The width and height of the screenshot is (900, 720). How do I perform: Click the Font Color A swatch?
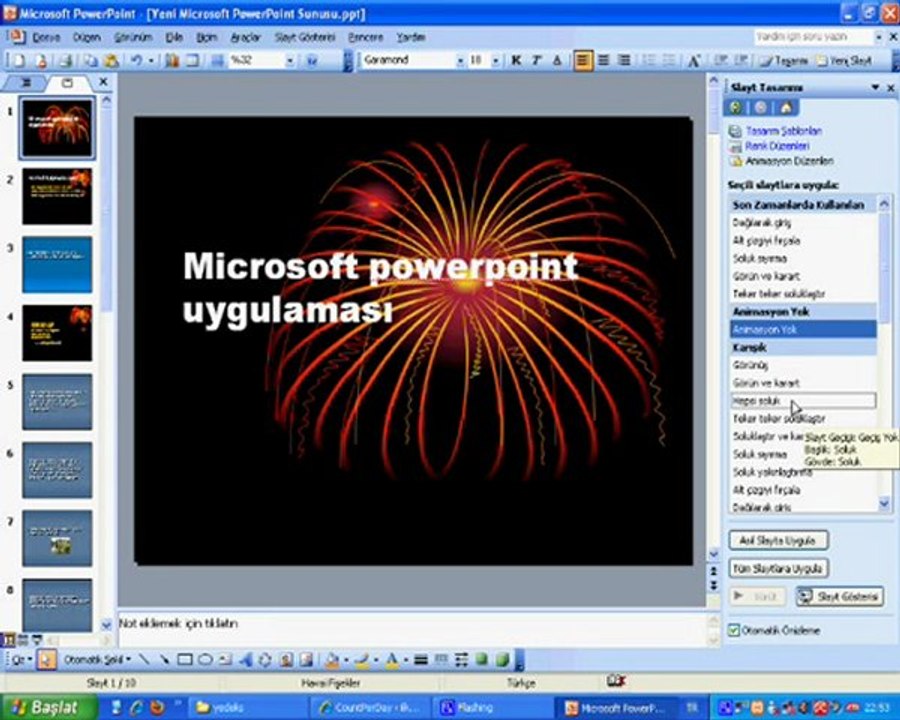[x=392, y=660]
